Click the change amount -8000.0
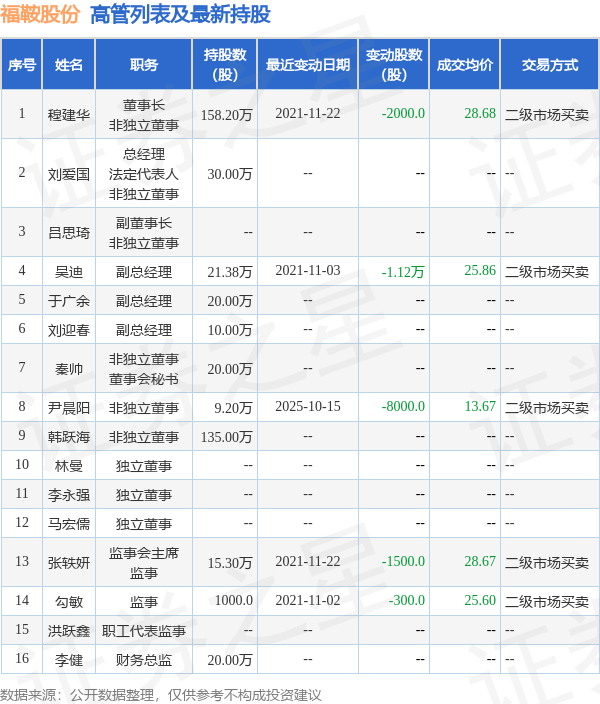 pyautogui.click(x=403, y=406)
